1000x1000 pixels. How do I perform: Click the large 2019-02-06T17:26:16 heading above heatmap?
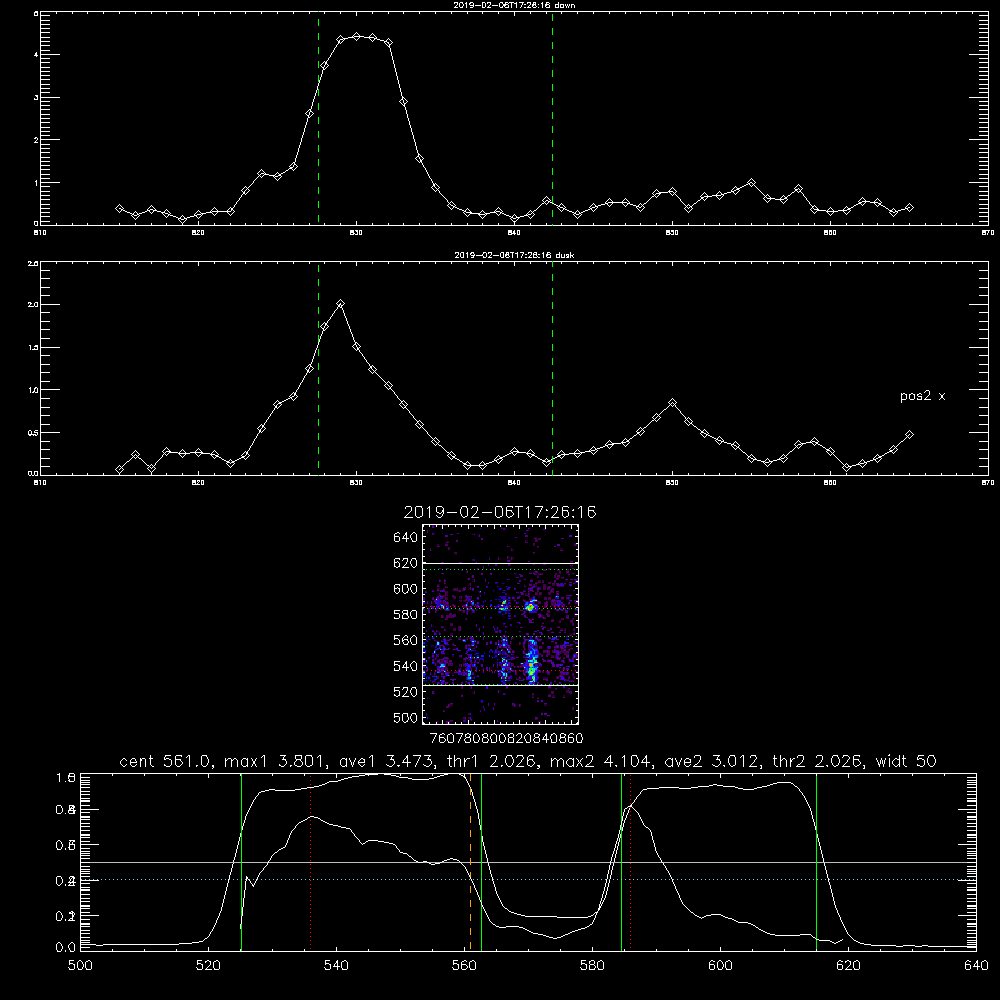pyautogui.click(x=500, y=512)
